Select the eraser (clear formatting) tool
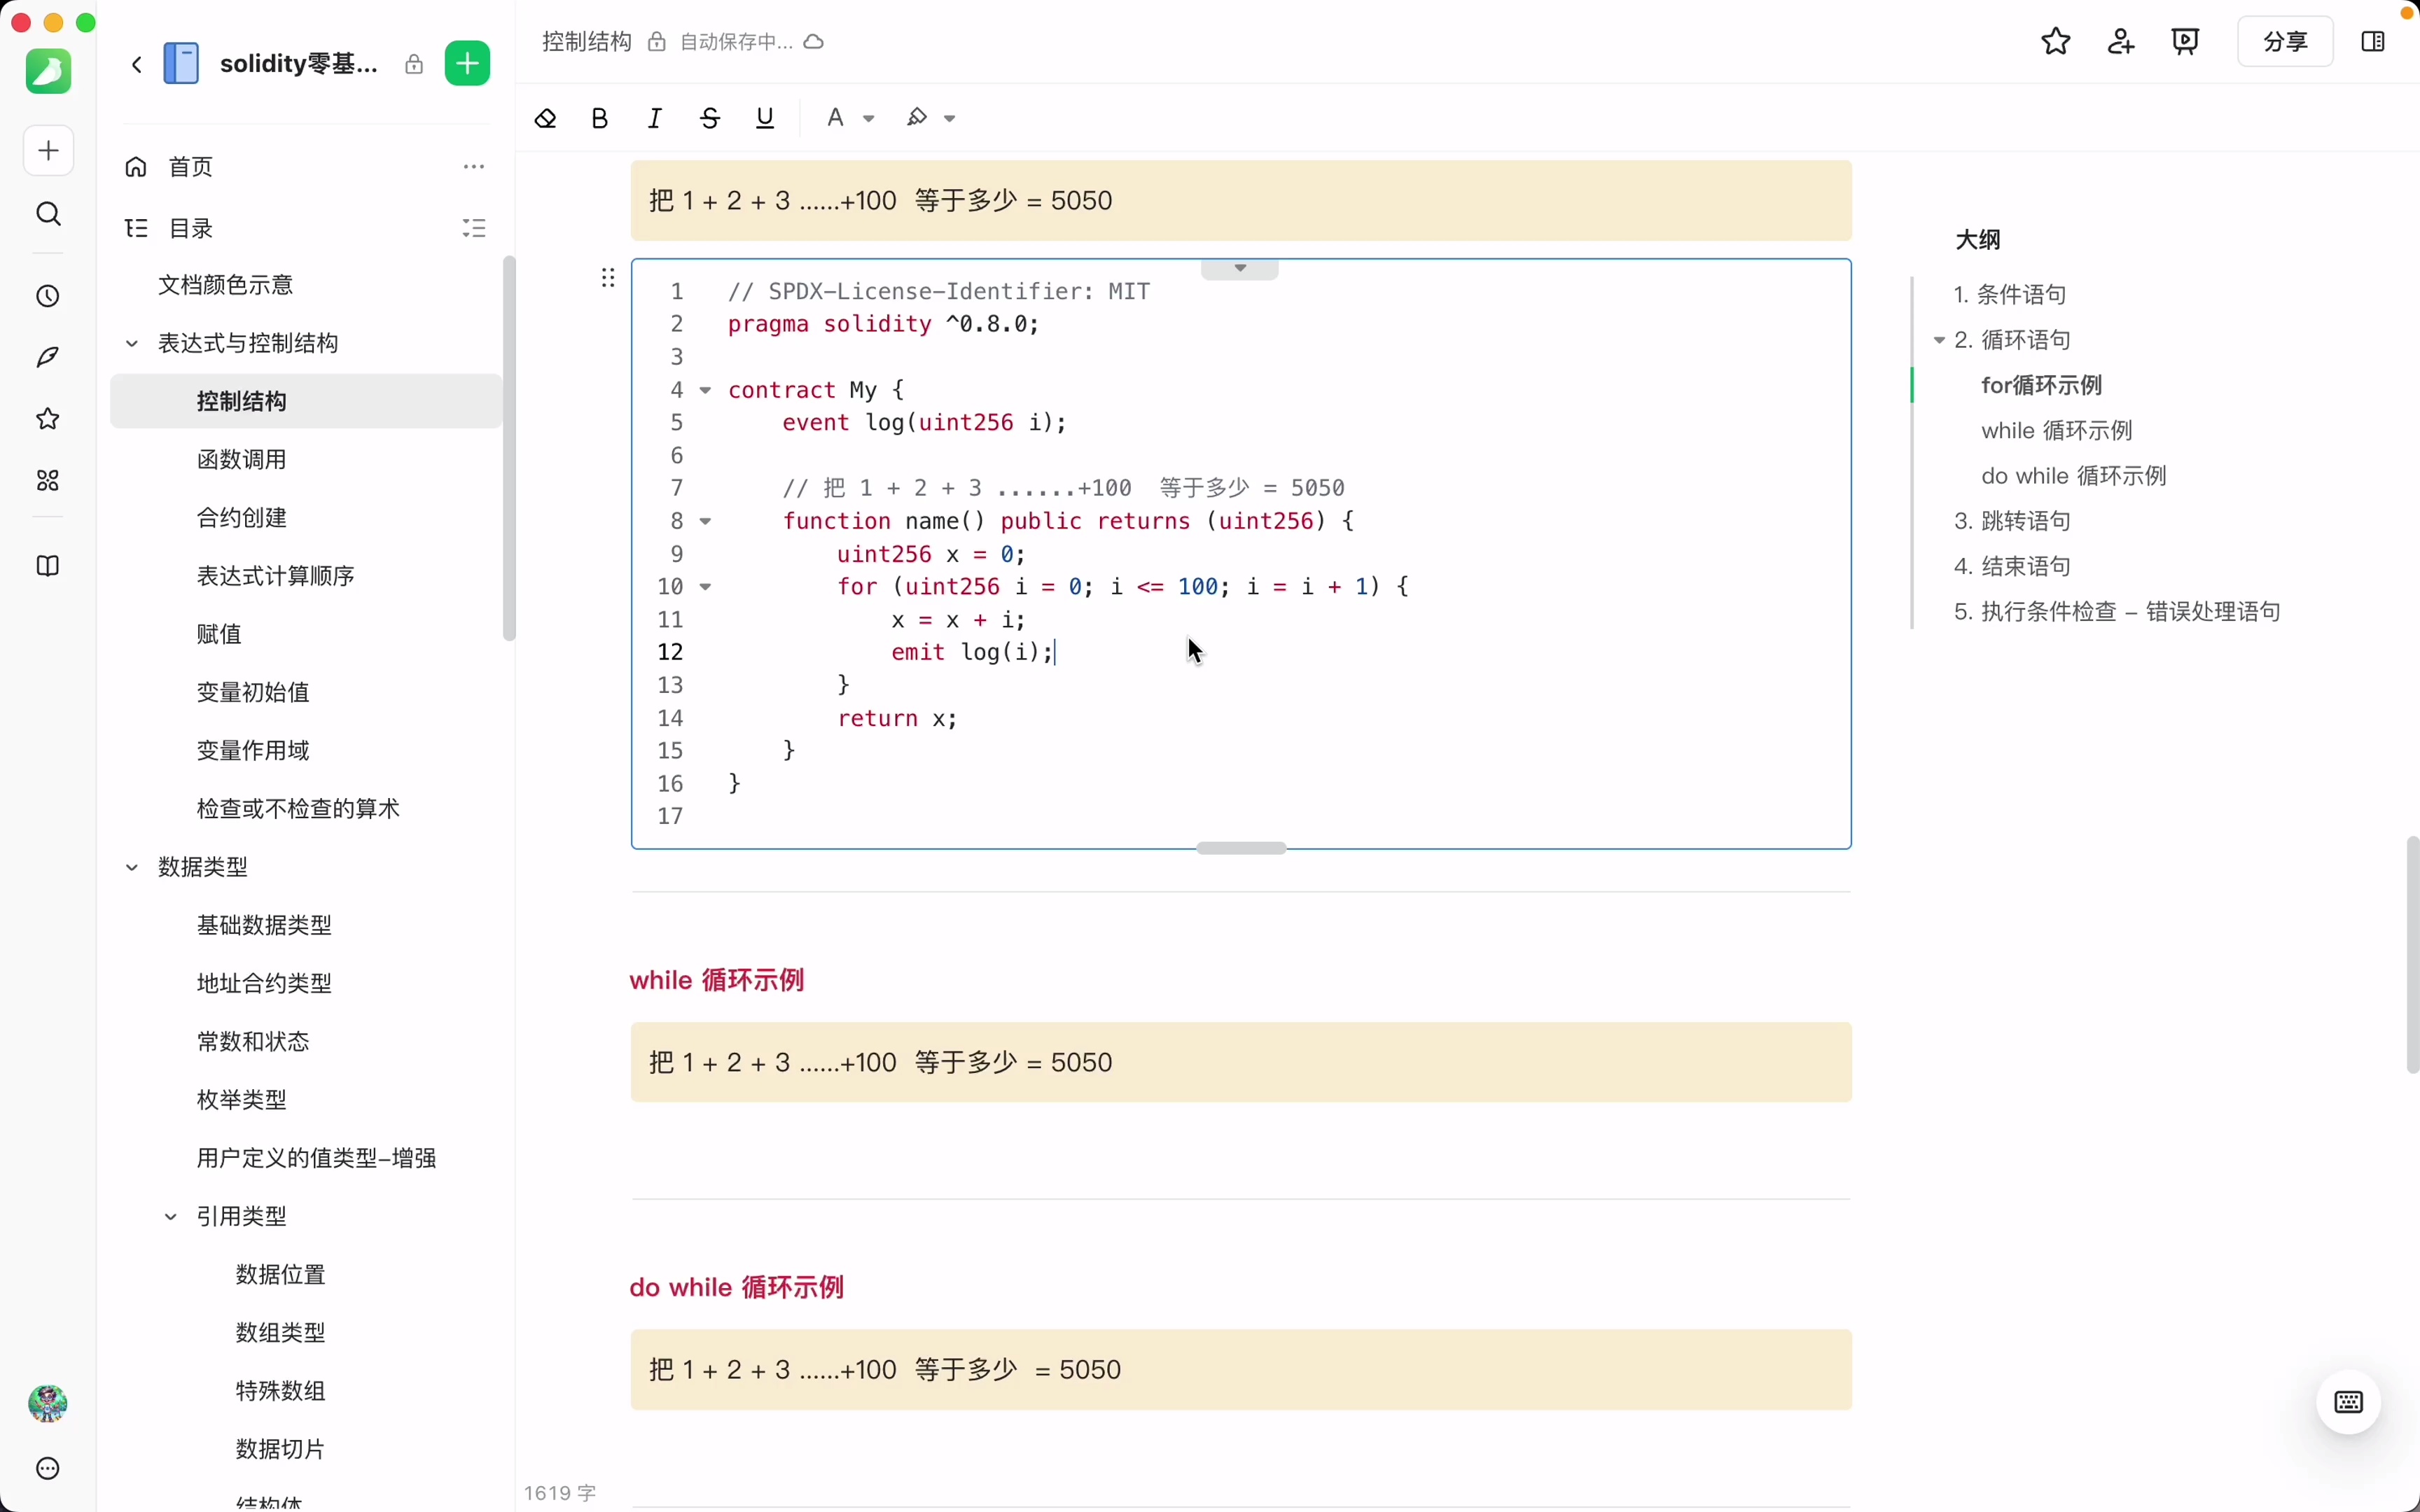Screen dimensions: 2420x1512 (x=545, y=117)
